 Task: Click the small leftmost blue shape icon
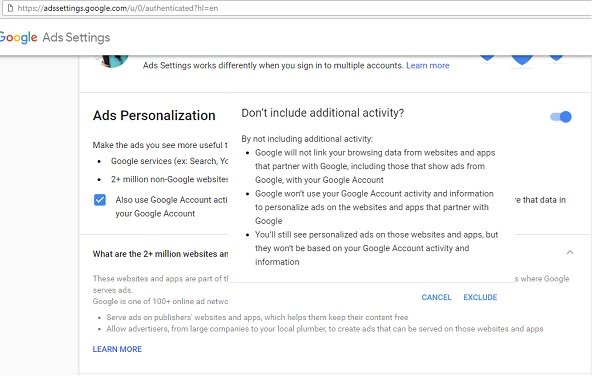(x=488, y=58)
